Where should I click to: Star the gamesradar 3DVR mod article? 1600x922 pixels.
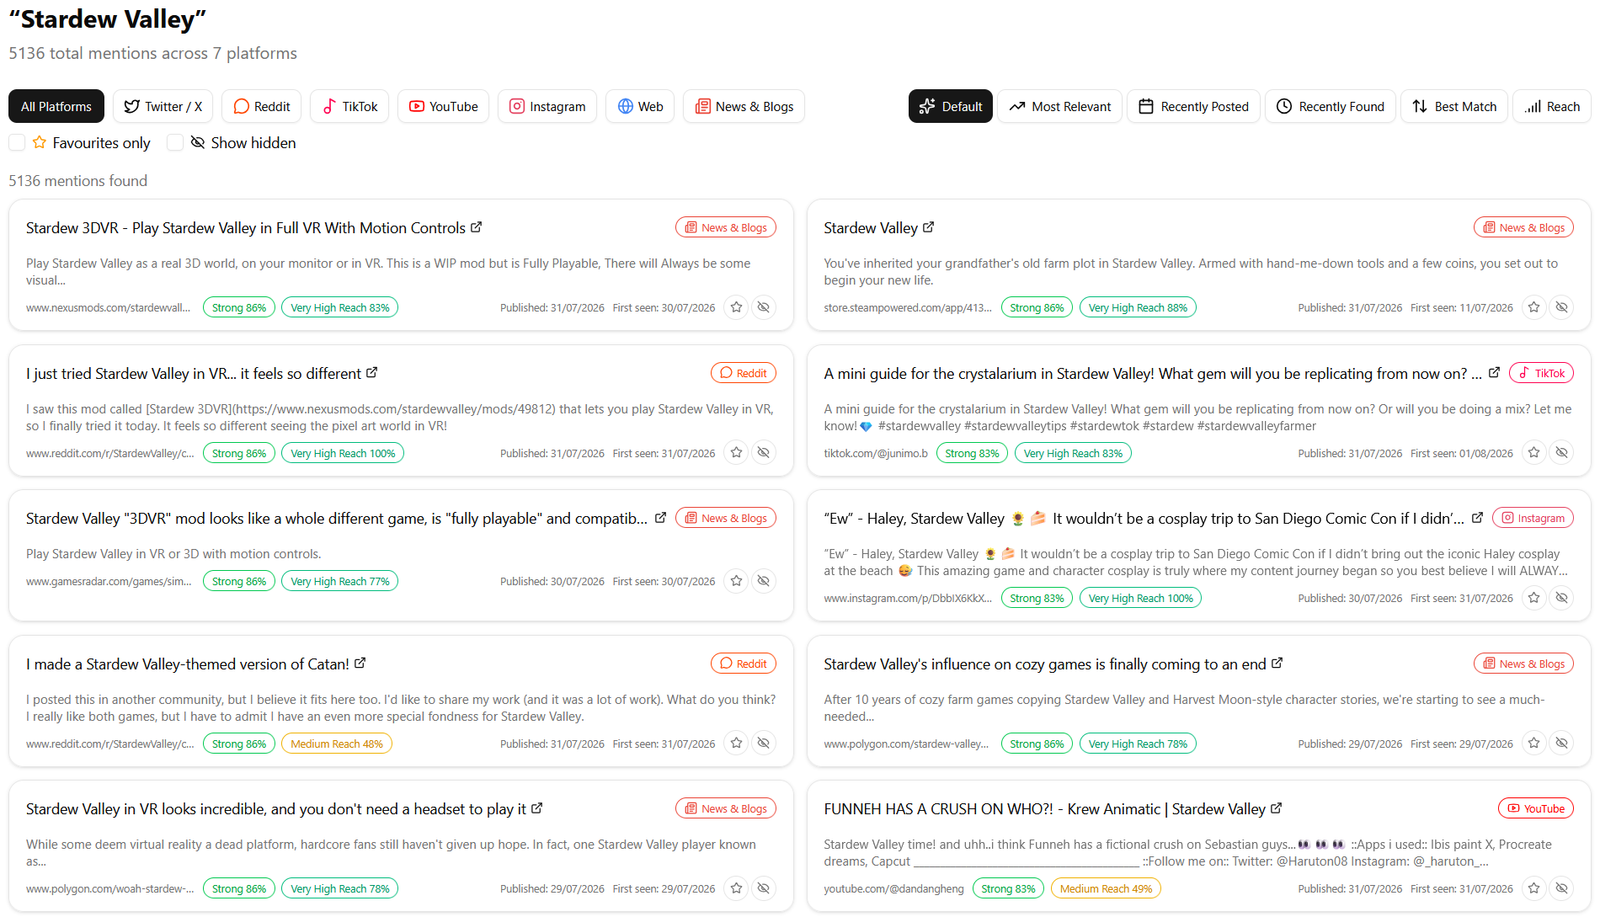[737, 581]
